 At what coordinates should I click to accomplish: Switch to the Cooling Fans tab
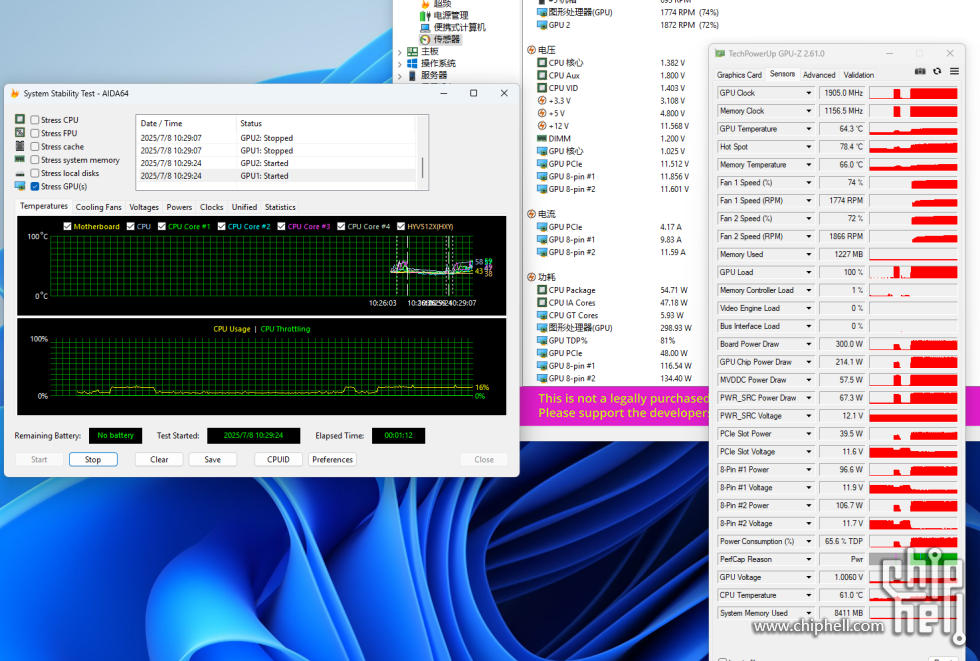tap(99, 207)
